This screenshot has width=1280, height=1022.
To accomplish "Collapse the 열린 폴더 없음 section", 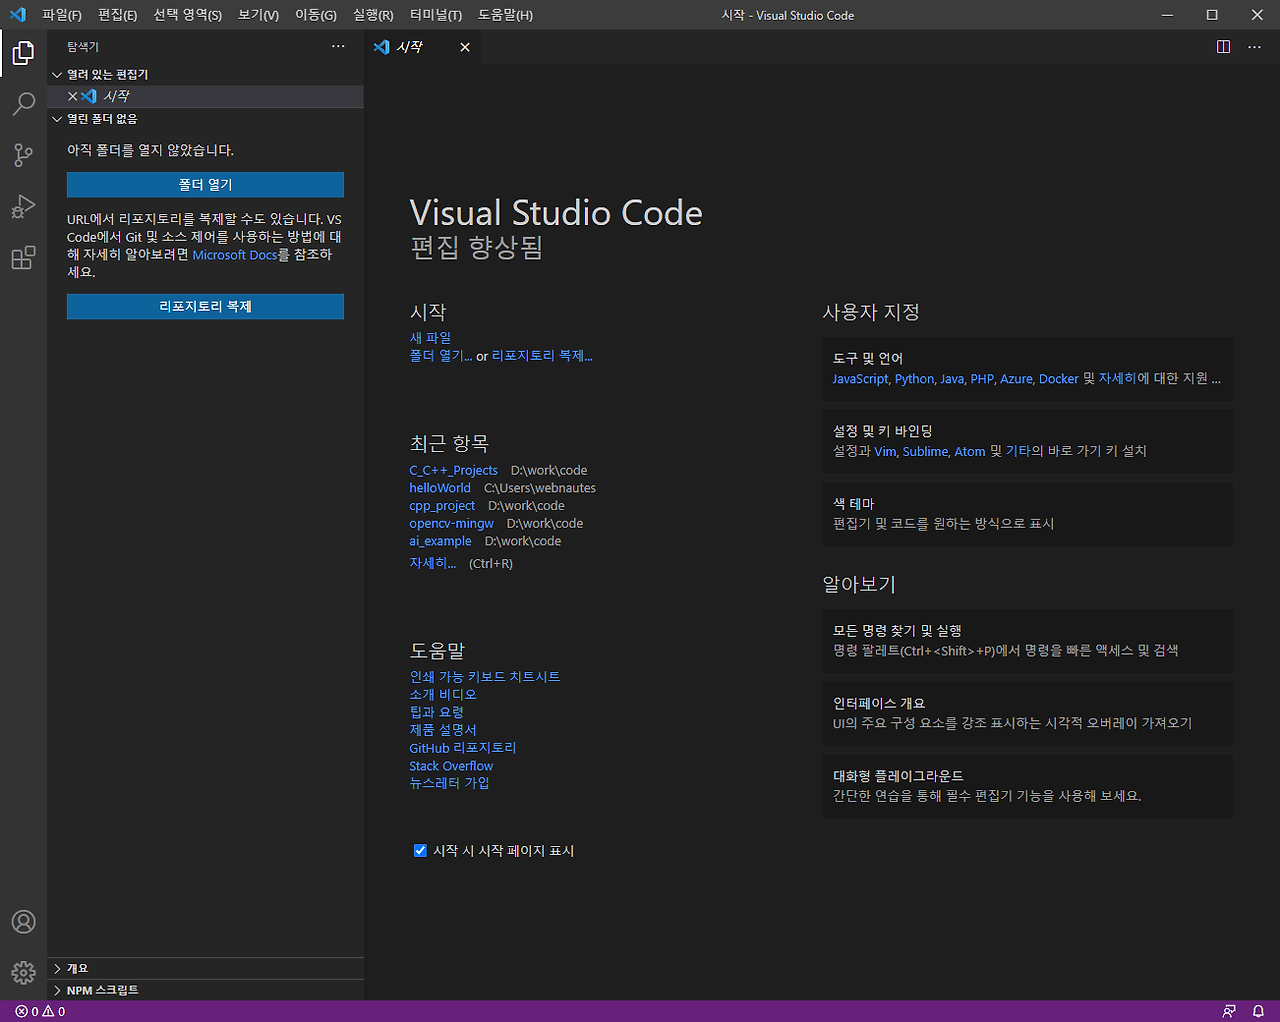I will click(205, 119).
